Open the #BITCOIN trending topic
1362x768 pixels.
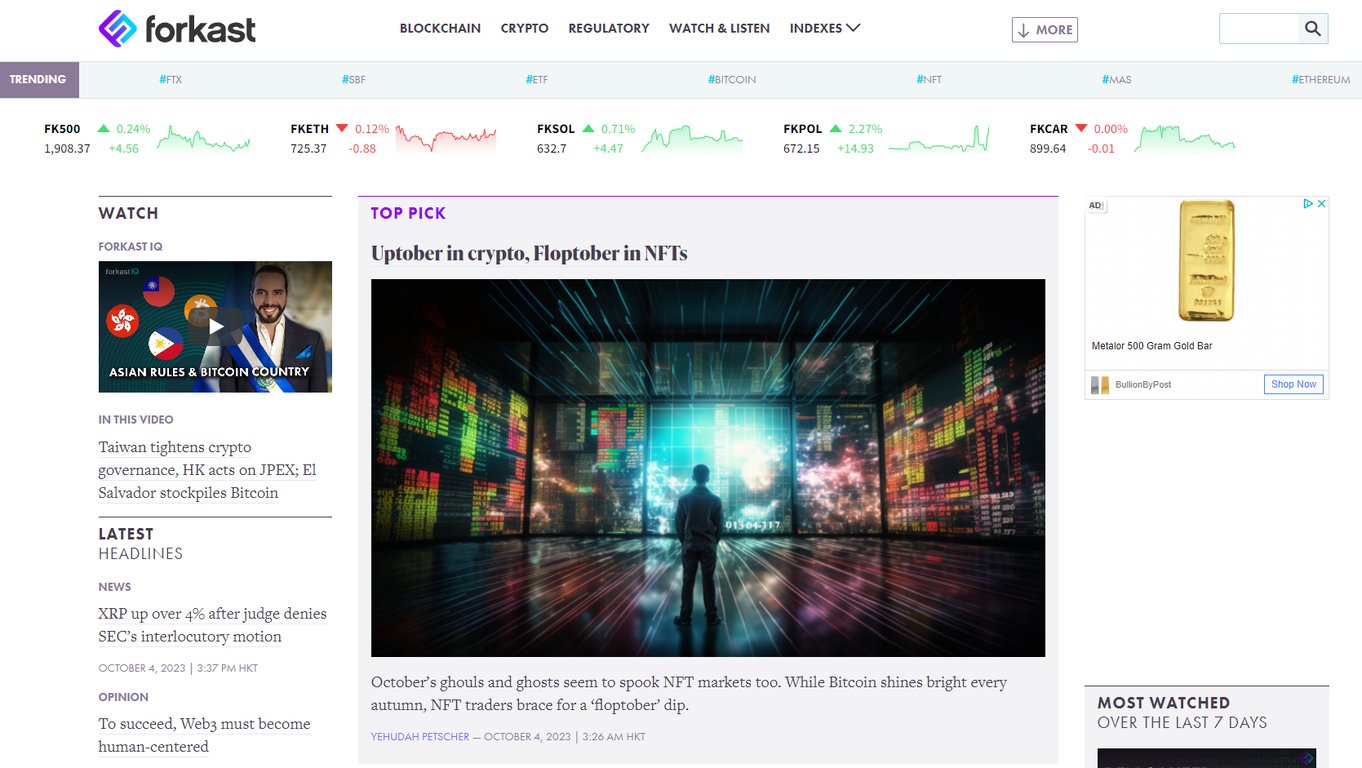coord(731,79)
